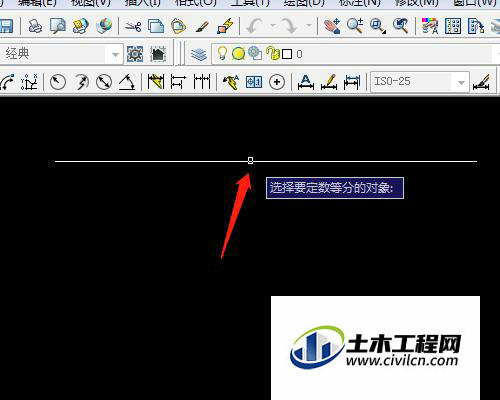500x400 pixels.
Task: Toggle layer 0 viewport freeze icon
Action: [255, 53]
